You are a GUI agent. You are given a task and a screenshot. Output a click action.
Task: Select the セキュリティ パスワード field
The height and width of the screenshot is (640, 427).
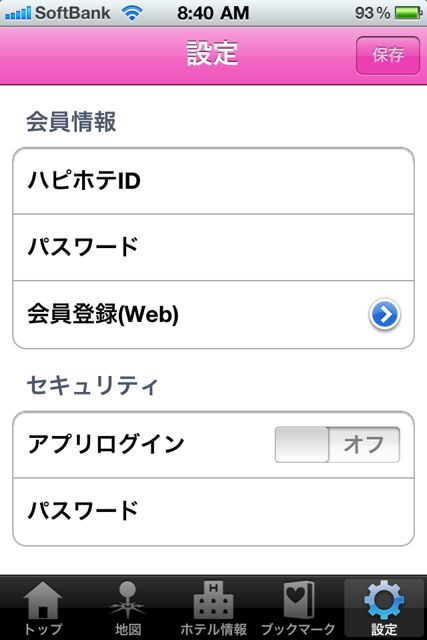[x=214, y=511]
